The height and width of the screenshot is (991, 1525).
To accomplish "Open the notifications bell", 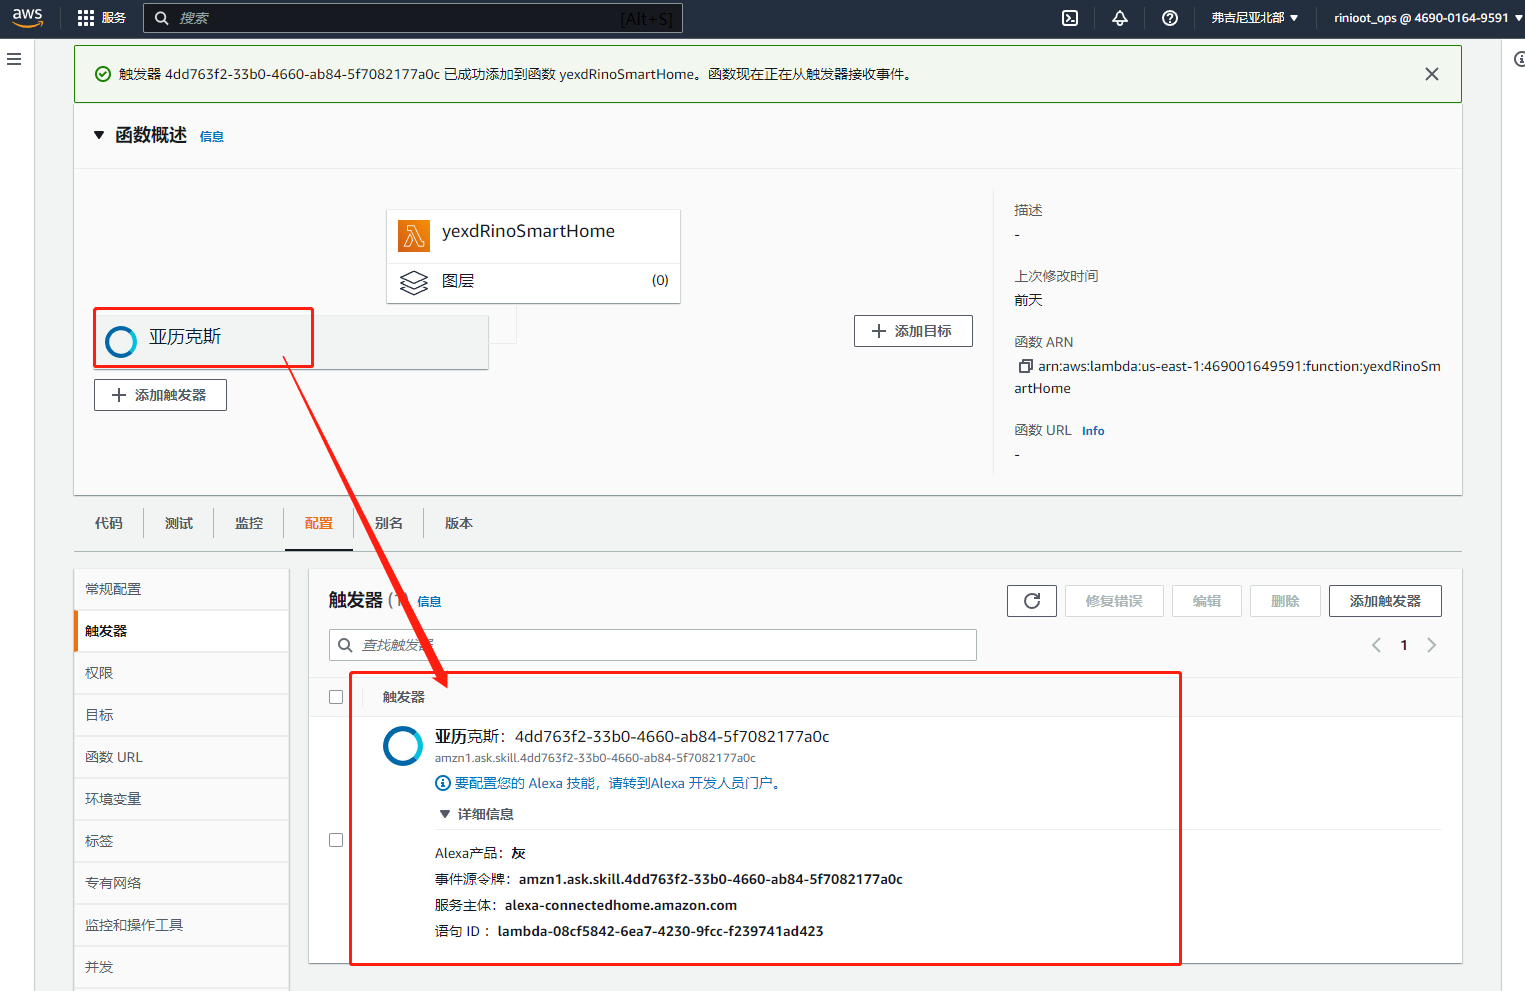I will coord(1120,18).
